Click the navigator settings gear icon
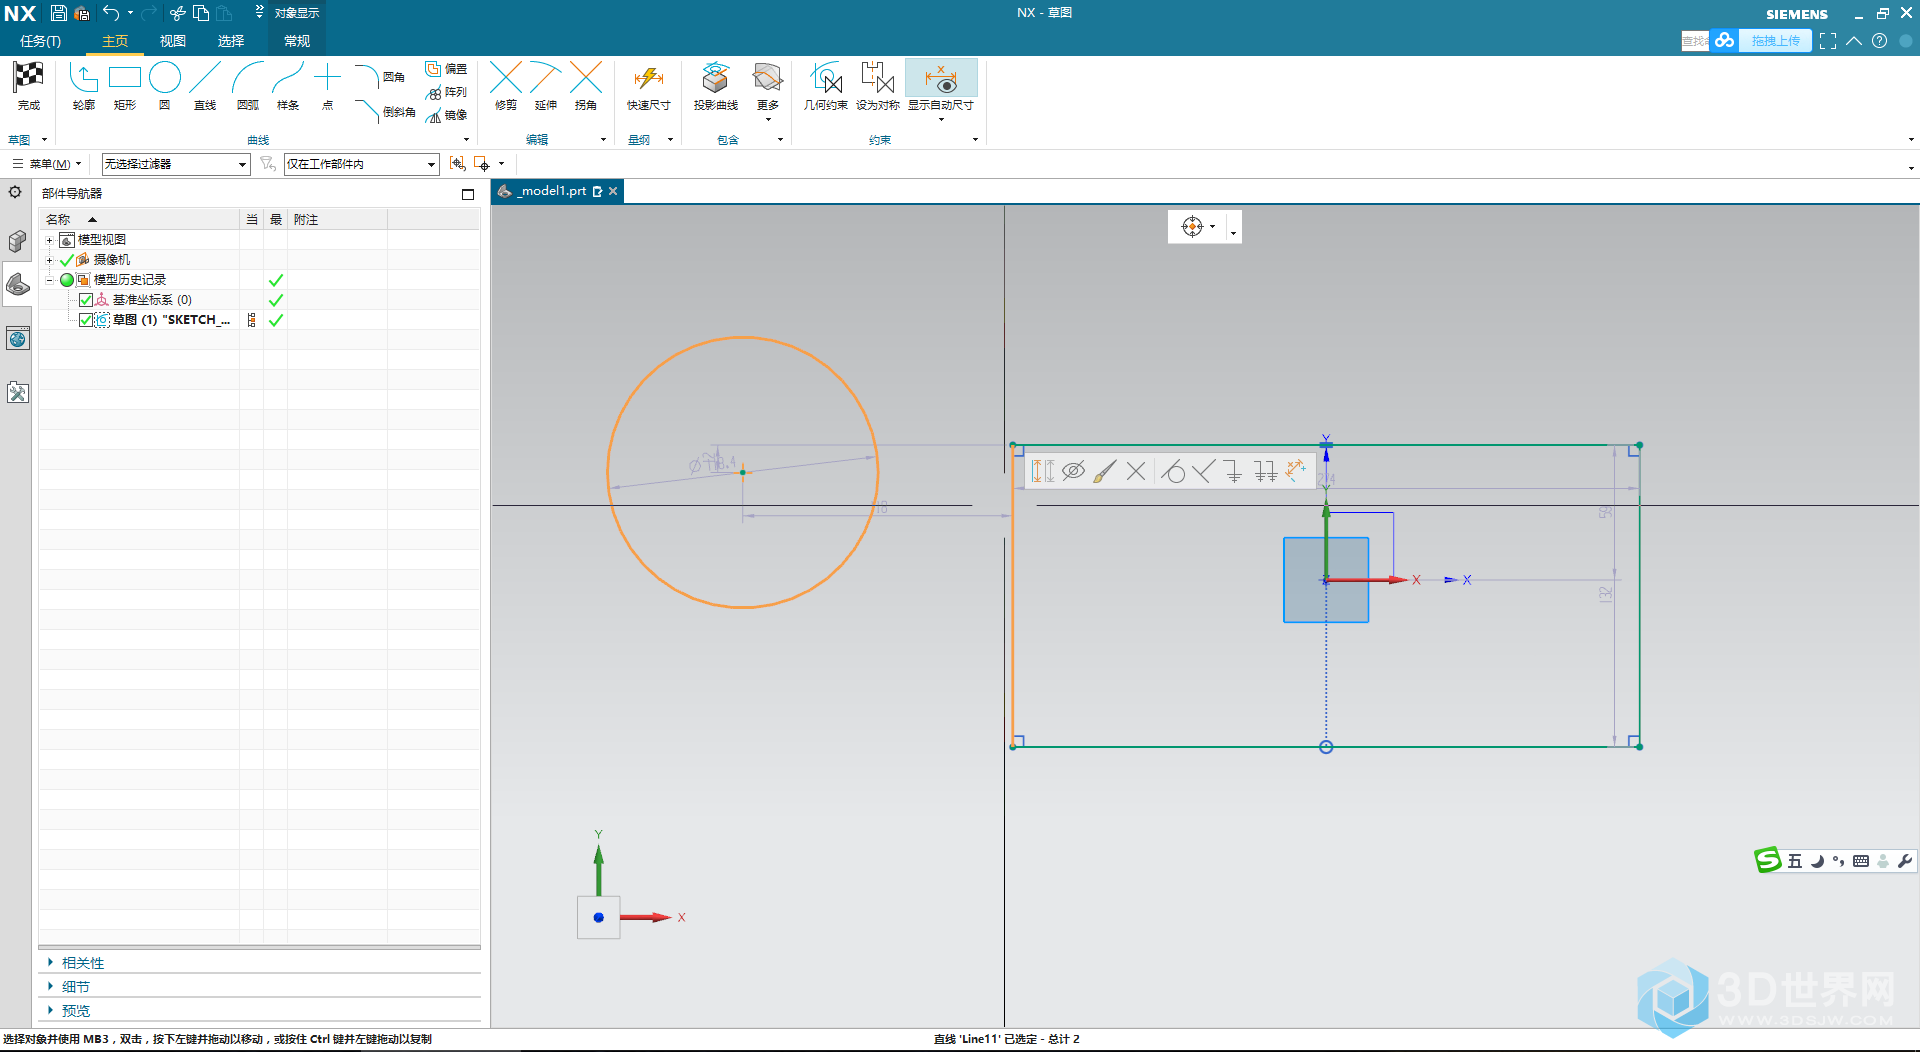 (x=15, y=192)
